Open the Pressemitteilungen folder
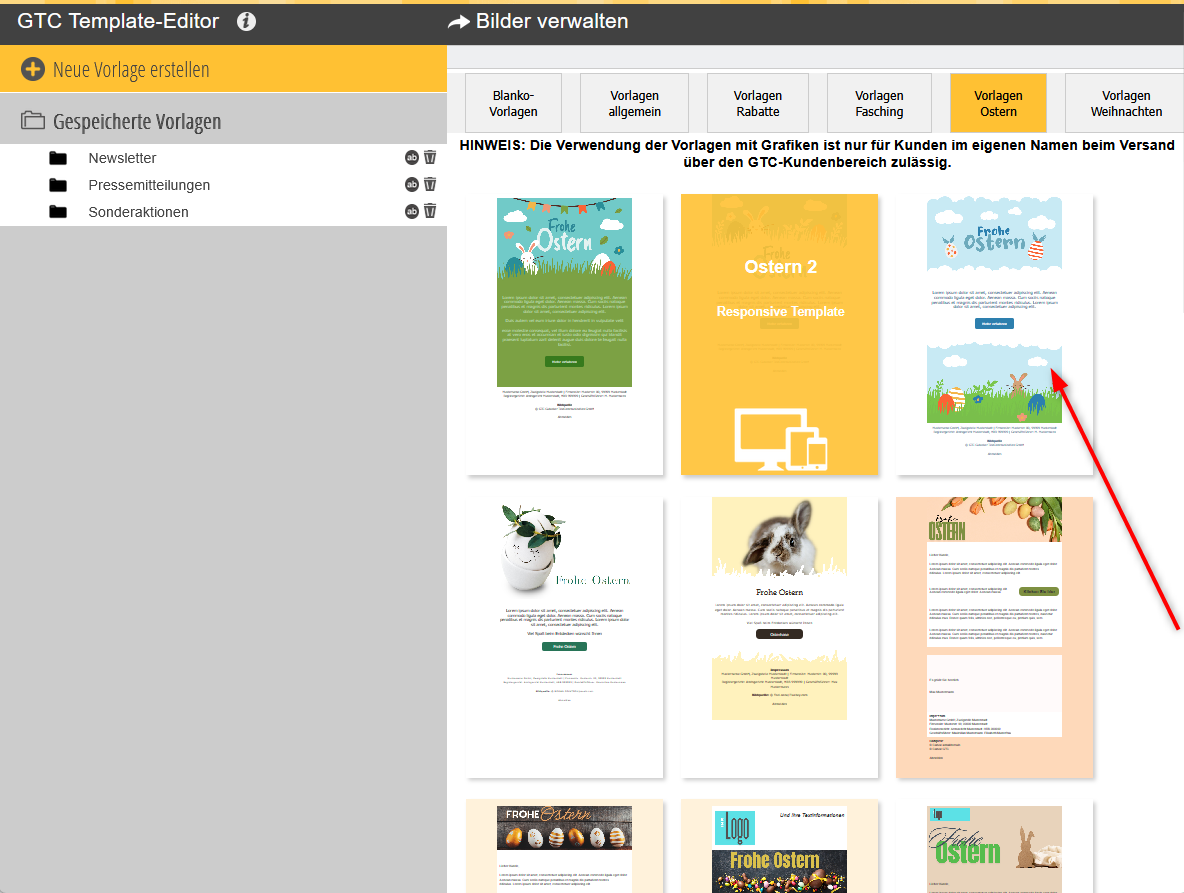This screenshot has height=893, width=1184. 148,185
